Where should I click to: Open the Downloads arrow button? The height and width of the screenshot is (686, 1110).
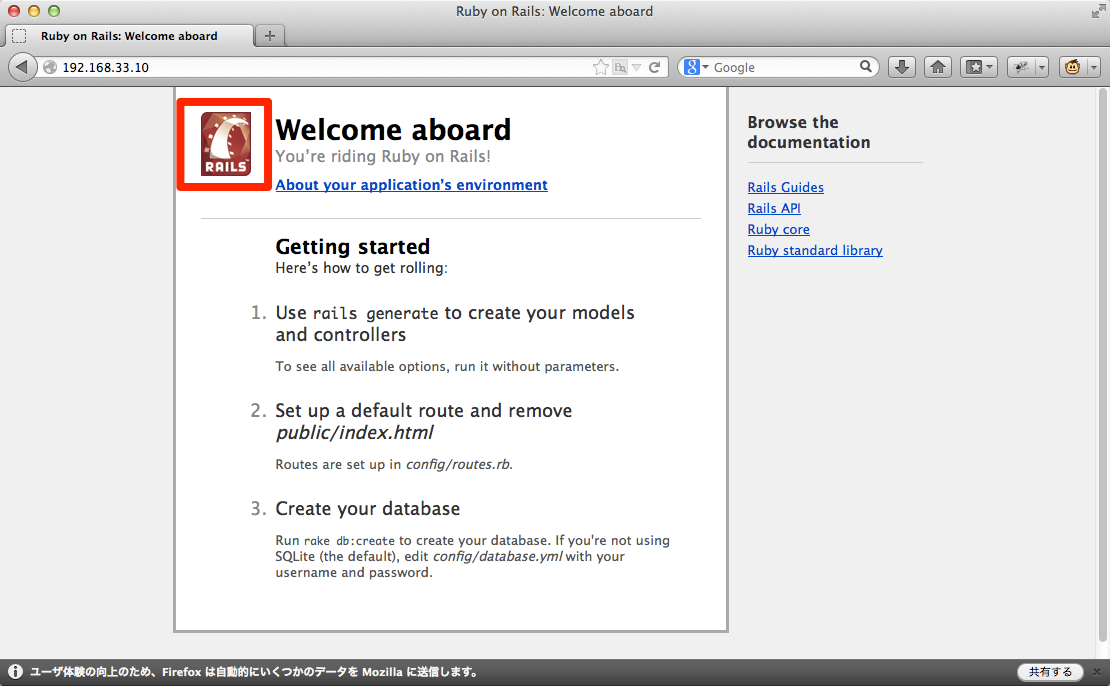point(902,67)
